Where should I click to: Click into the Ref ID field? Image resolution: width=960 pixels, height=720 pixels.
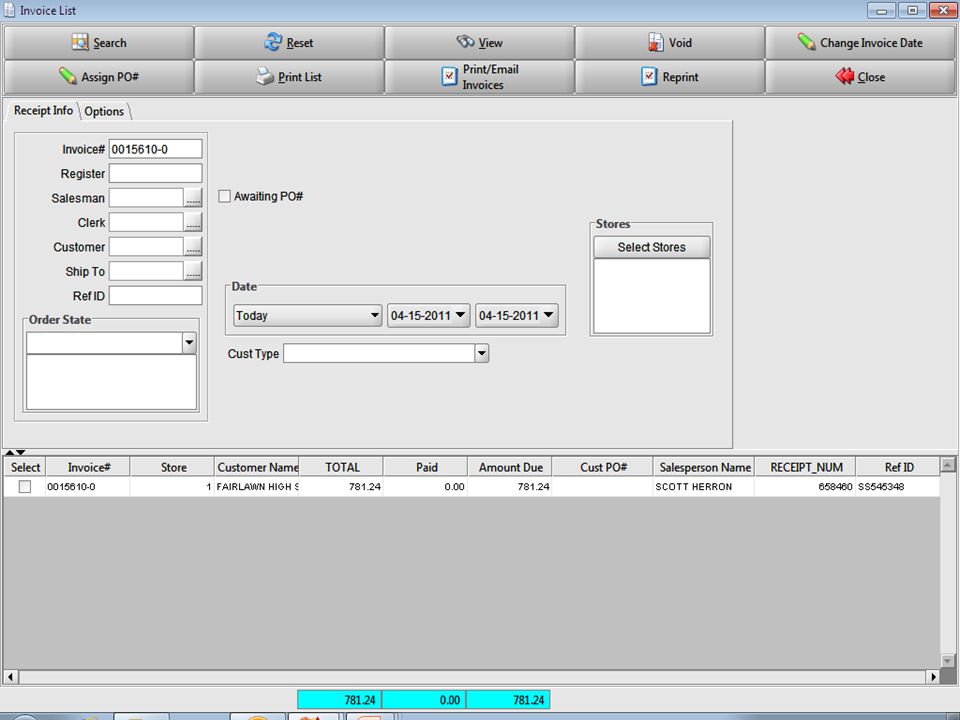[156, 296]
